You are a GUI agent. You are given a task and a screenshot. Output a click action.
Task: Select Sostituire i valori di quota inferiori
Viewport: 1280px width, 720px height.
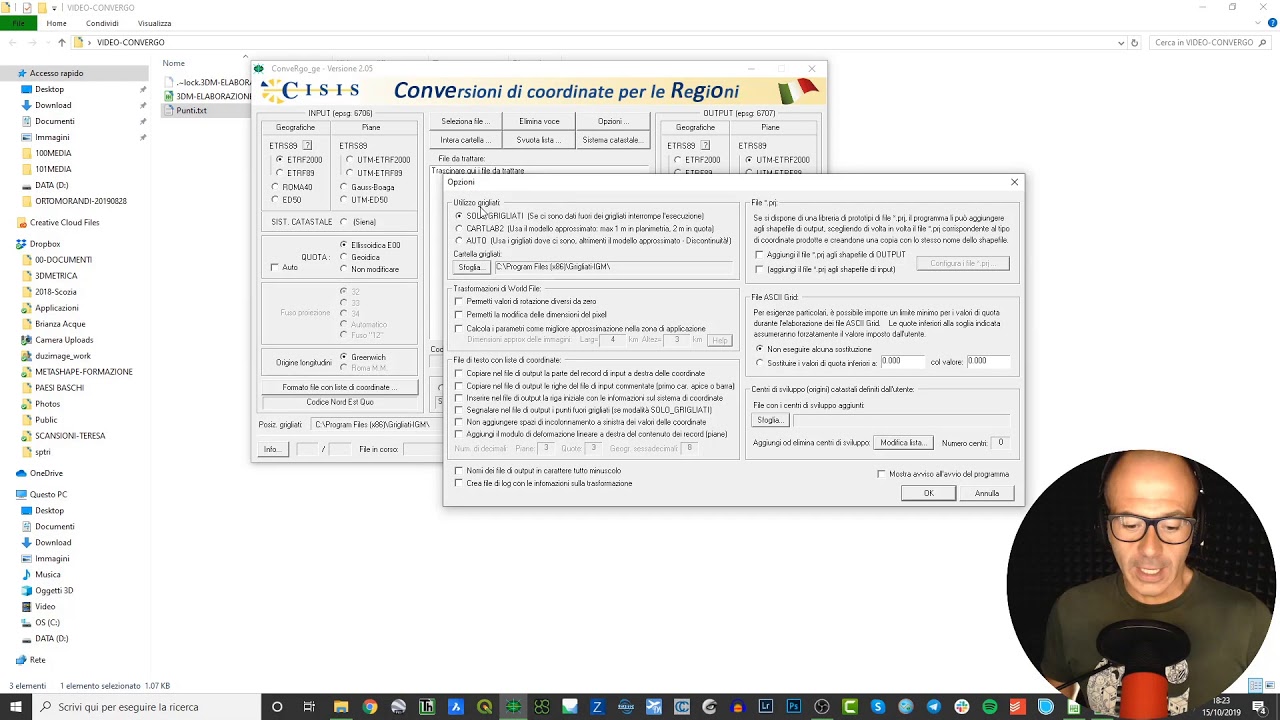pyautogui.click(x=760, y=363)
